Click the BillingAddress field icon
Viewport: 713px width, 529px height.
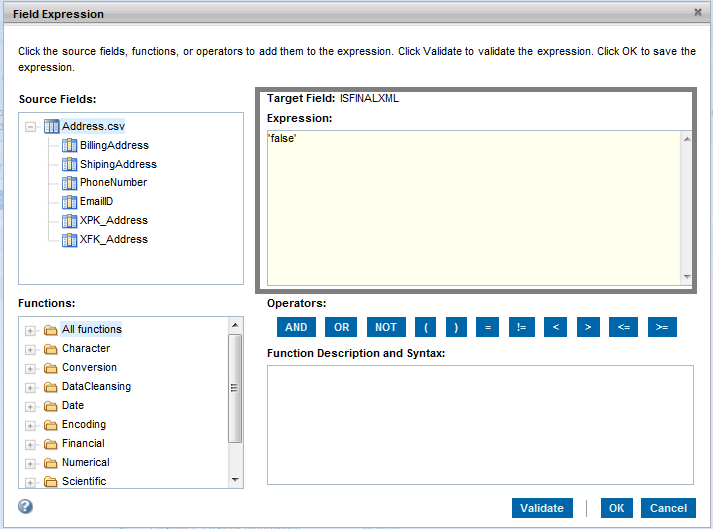click(x=69, y=145)
